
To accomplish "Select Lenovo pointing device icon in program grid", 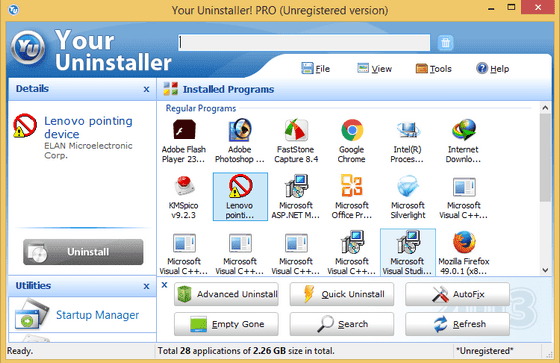I will 240,186.
